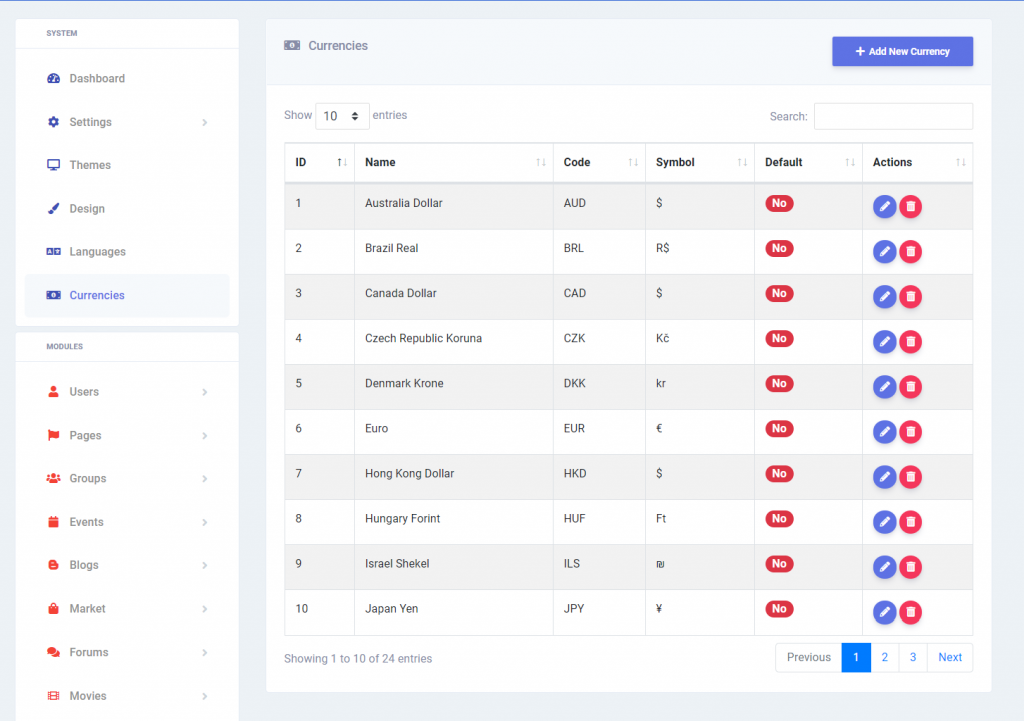Select Currencies in the sidebar
The image size is (1024, 721).
[x=127, y=295]
